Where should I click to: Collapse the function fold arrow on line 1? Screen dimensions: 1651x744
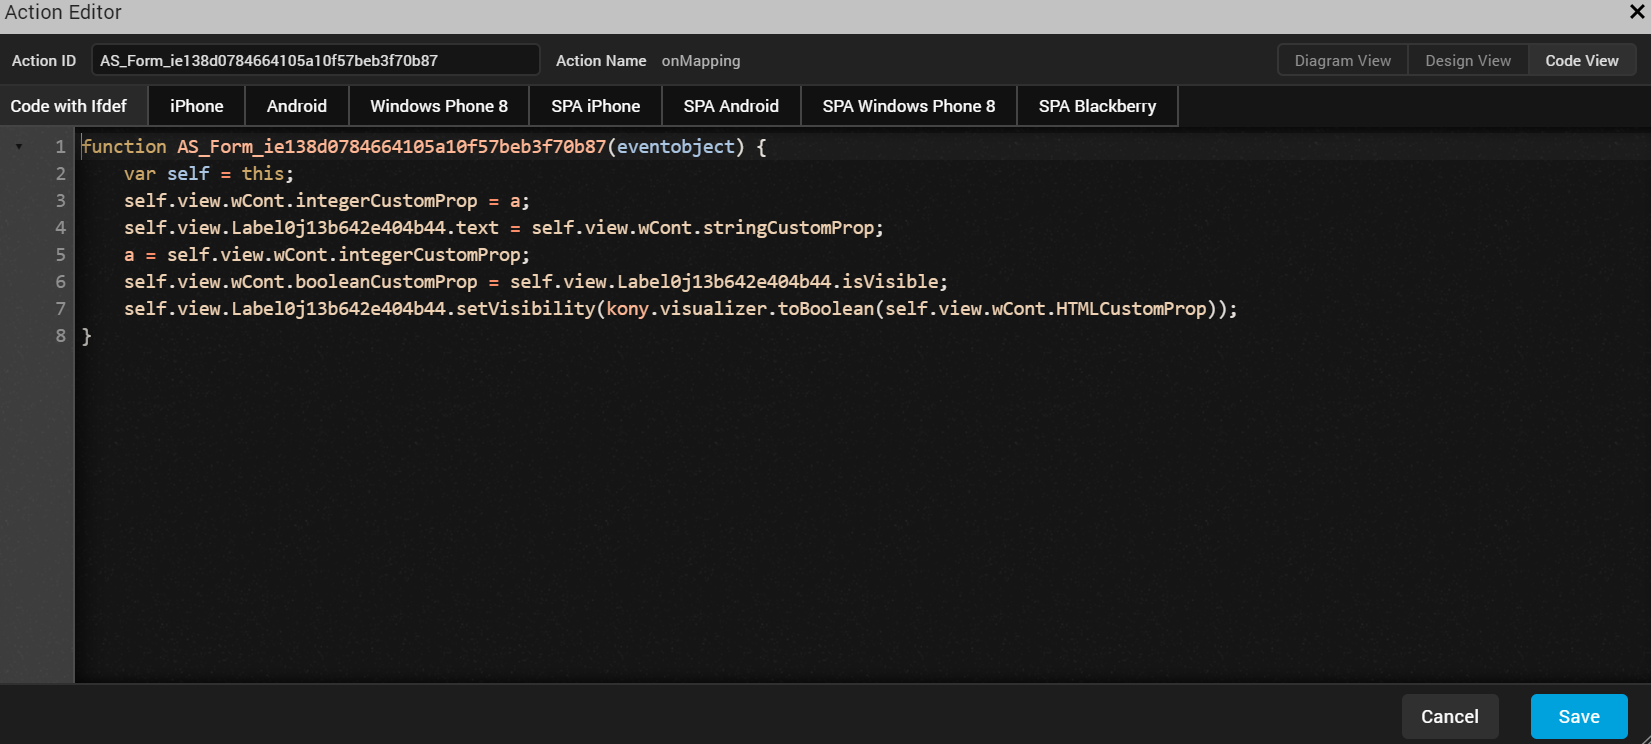coord(19,147)
